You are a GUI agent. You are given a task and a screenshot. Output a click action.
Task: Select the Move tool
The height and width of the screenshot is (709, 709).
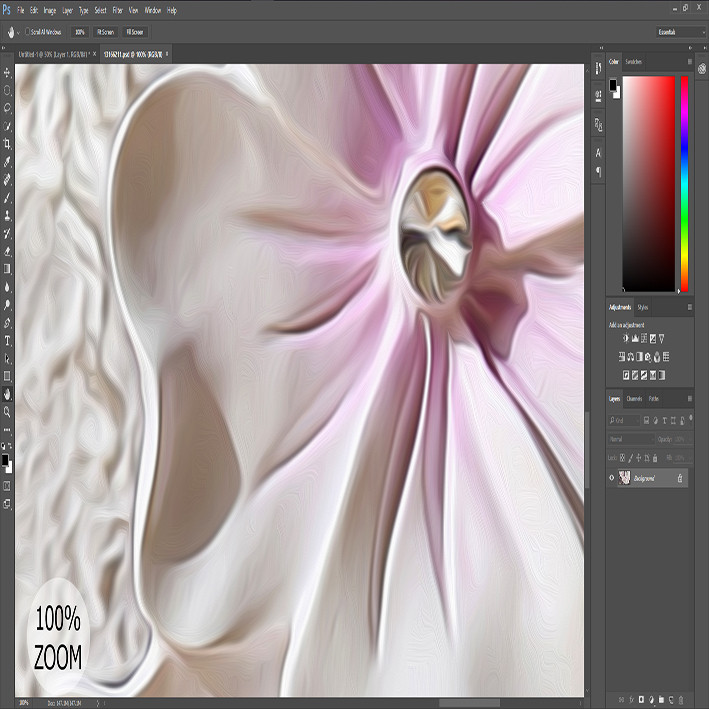(x=7, y=73)
